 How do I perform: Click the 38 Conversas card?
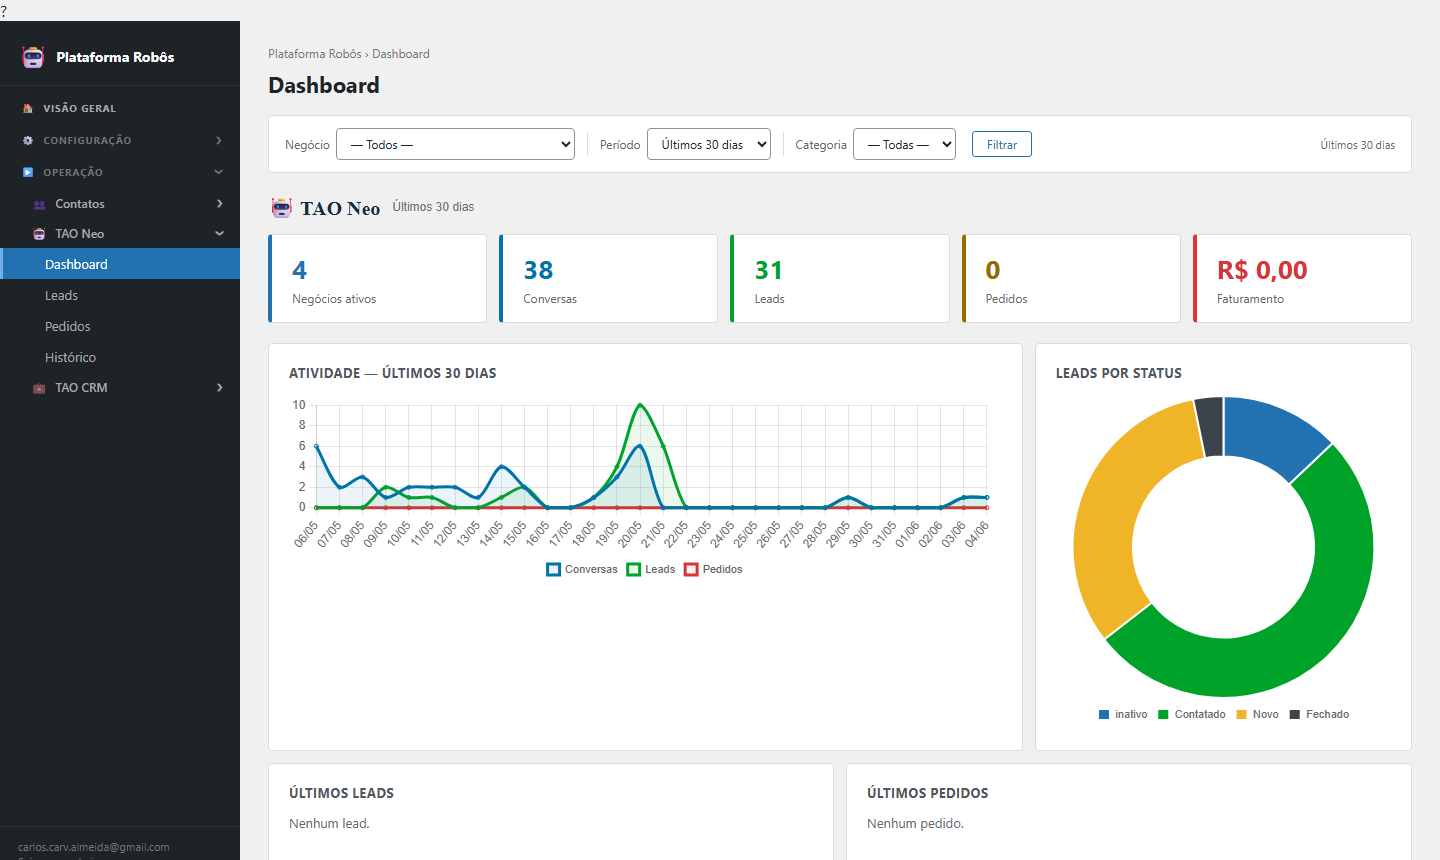[608, 279]
